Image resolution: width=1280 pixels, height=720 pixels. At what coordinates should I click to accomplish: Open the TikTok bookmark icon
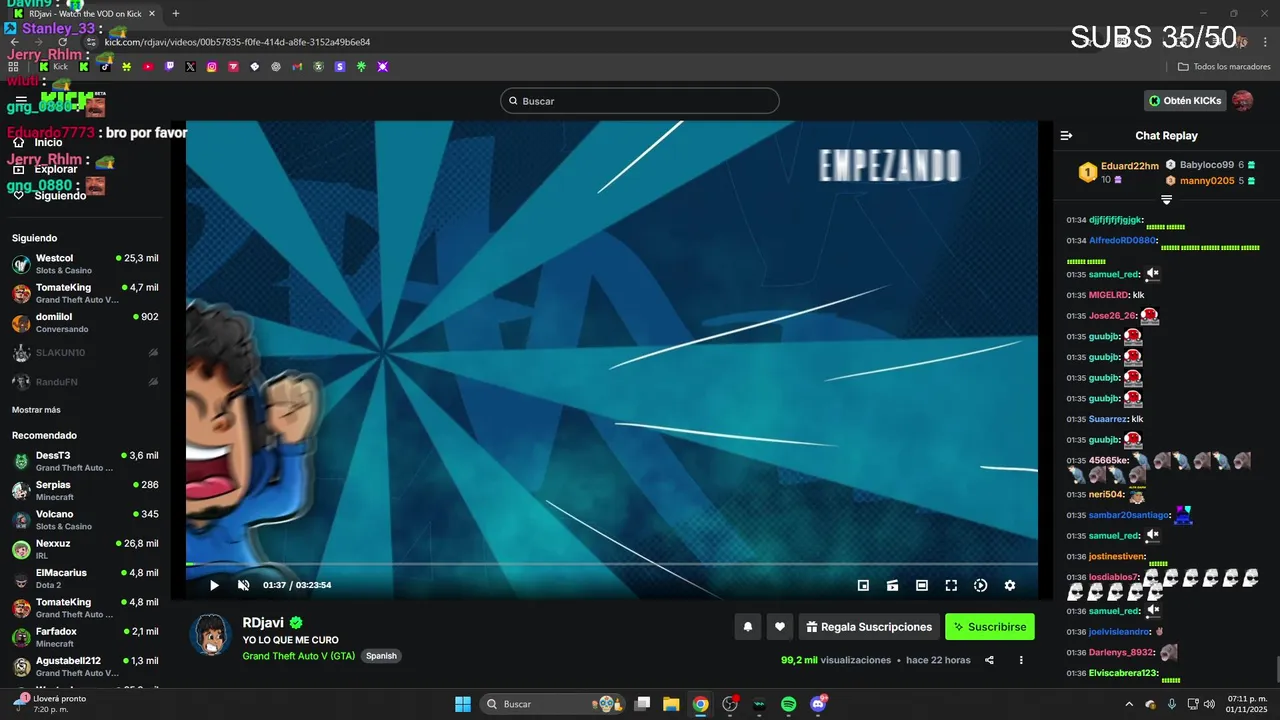(105, 67)
